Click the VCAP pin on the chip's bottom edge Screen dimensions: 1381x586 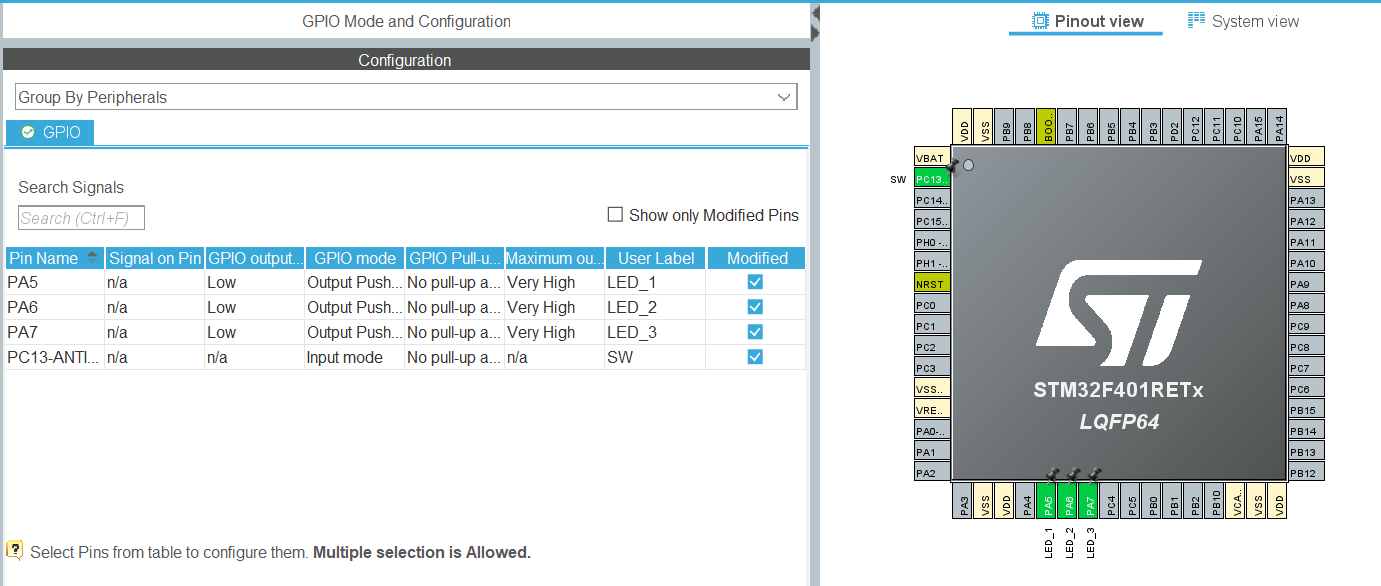(x=1237, y=500)
